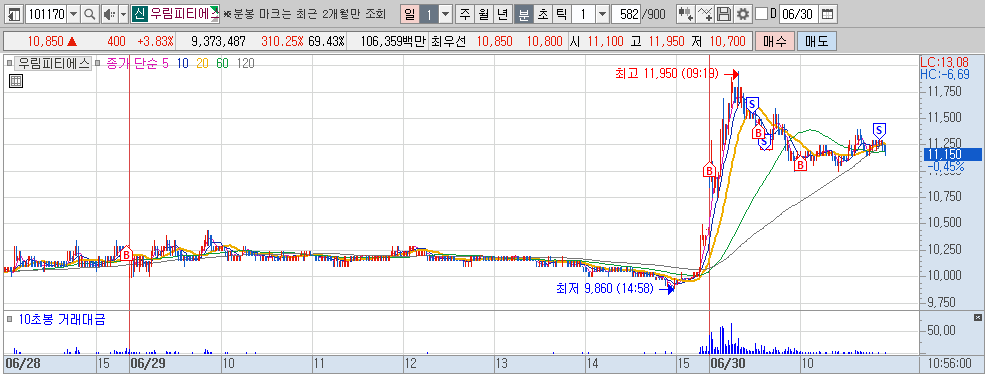This screenshot has height=374, width=985.
Task: Click the minute interval value field 1
Action: pos(583,13)
